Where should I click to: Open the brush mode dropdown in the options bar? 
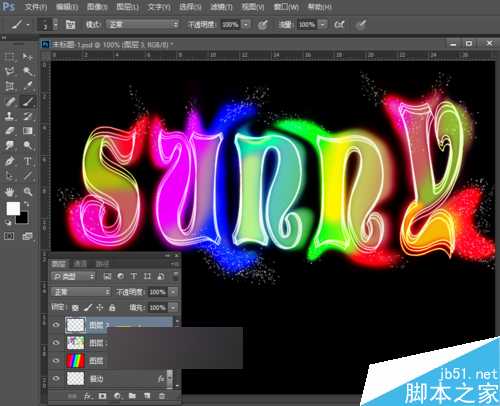(x=143, y=25)
